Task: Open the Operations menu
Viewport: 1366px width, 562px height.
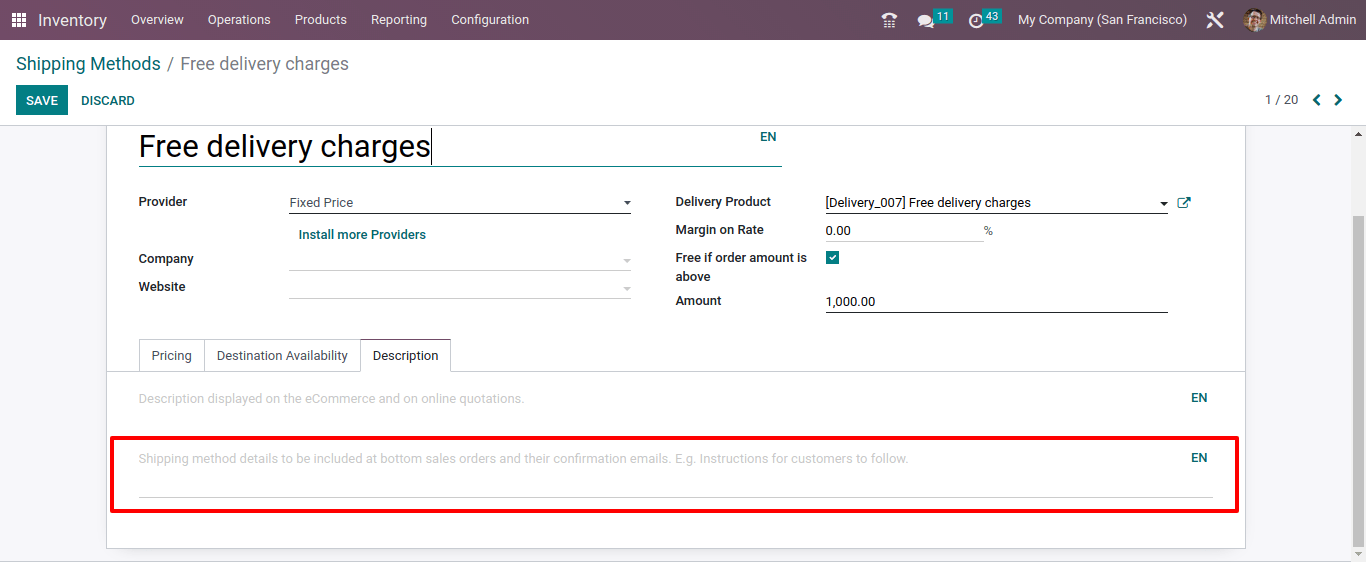Action: tap(239, 20)
